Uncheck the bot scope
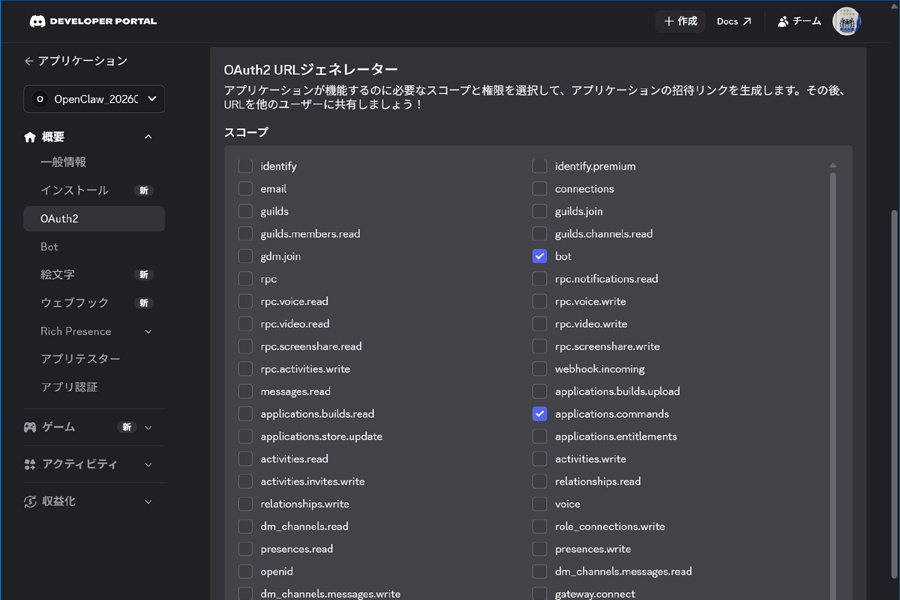This screenshot has width=900, height=600. [x=540, y=256]
